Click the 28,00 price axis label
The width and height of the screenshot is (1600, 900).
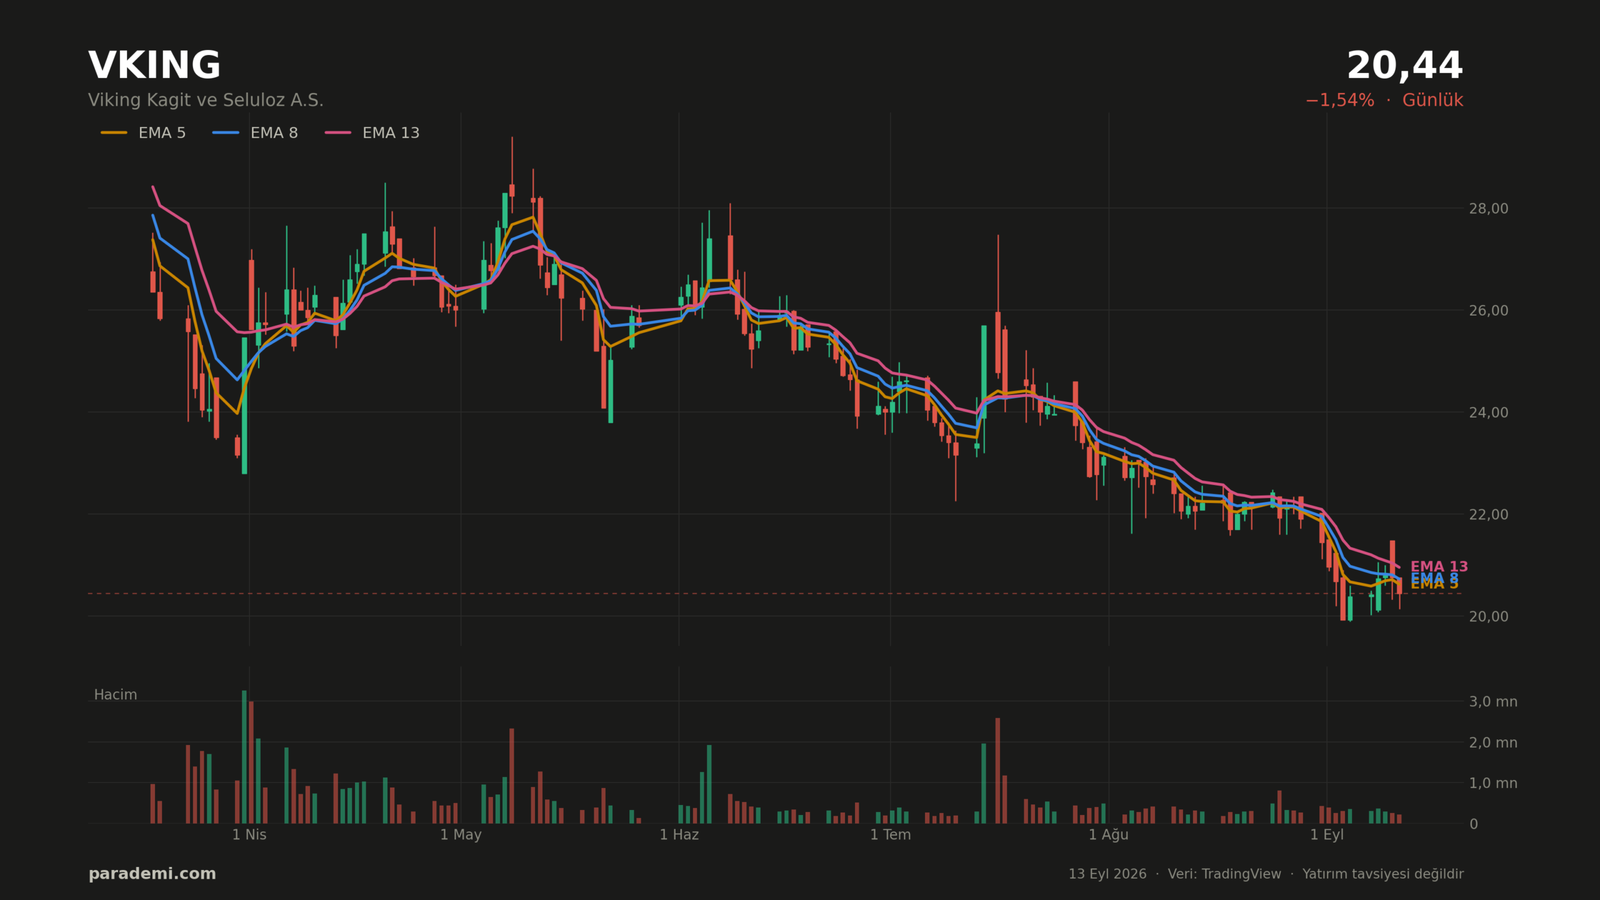coord(1489,209)
